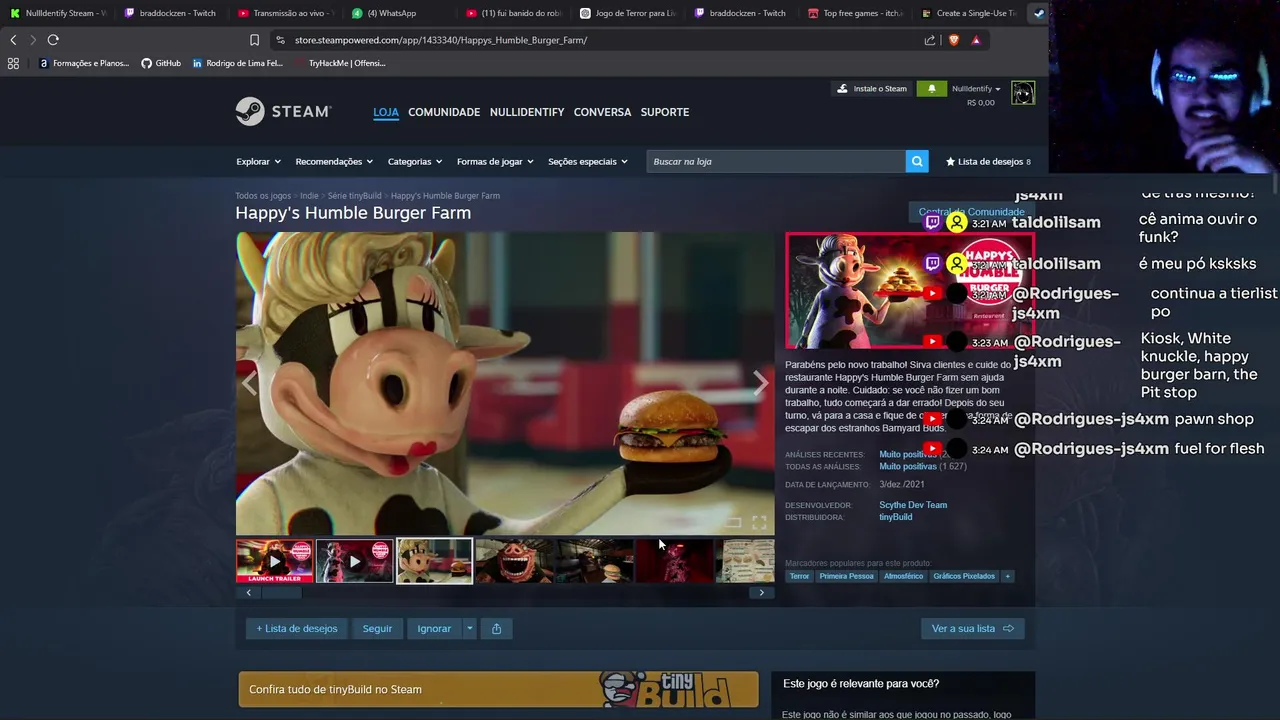This screenshot has height=720, width=1280.
Task: Click the Ver a sua lista button
Action: [972, 628]
